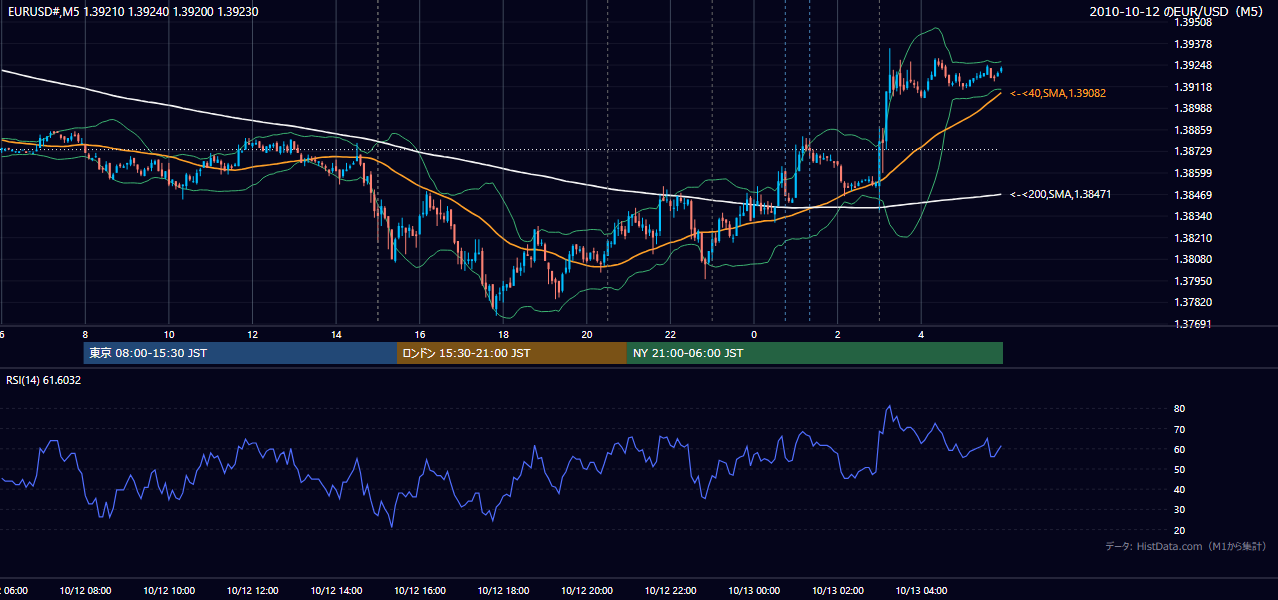1278x600 pixels.
Task: Click the RSI scale label 70
Action: coord(1179,429)
